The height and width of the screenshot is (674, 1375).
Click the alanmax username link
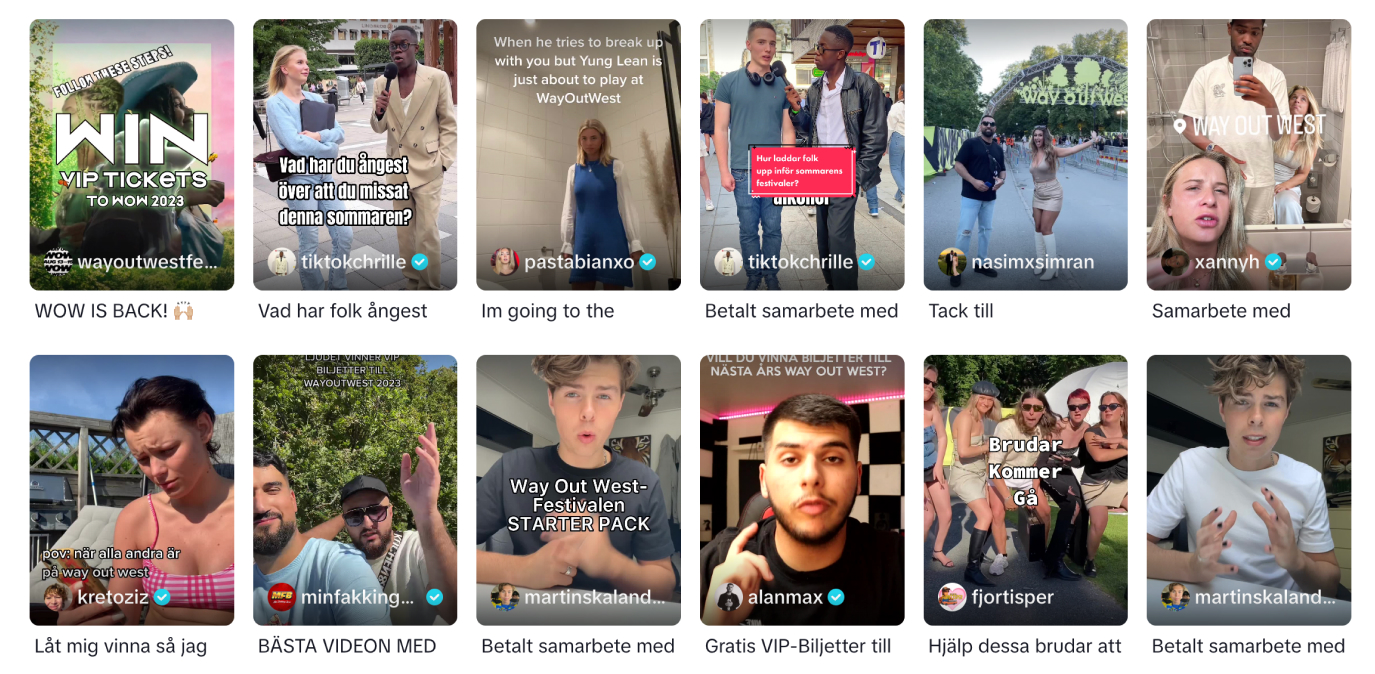(x=785, y=597)
